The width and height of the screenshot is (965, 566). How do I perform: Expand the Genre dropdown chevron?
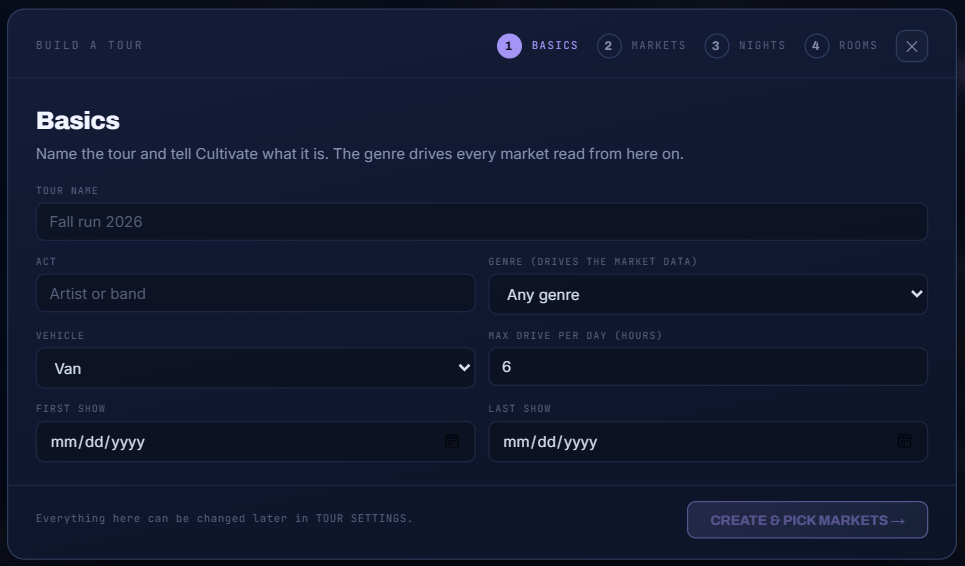click(x=916, y=294)
